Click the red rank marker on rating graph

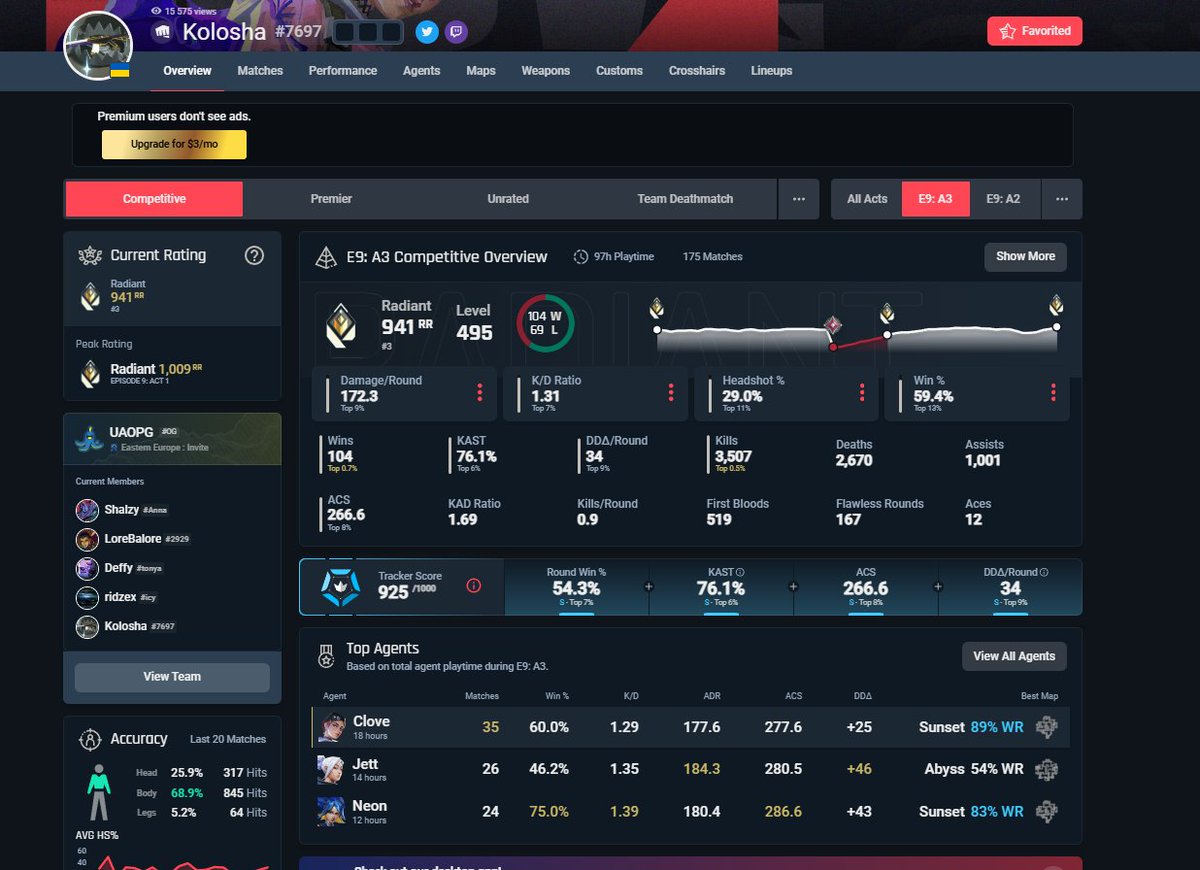tap(832, 325)
